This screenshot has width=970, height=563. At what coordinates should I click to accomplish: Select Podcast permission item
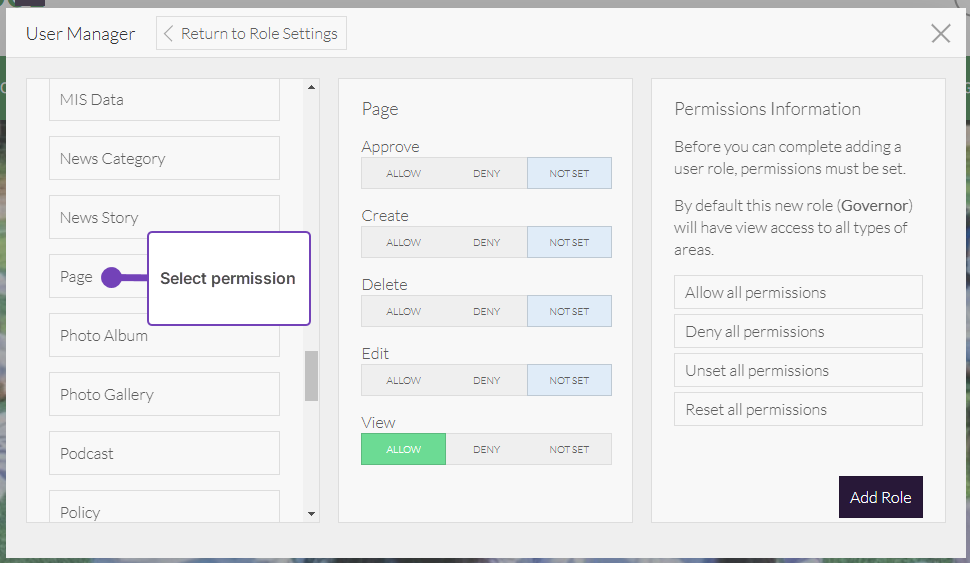coord(164,454)
